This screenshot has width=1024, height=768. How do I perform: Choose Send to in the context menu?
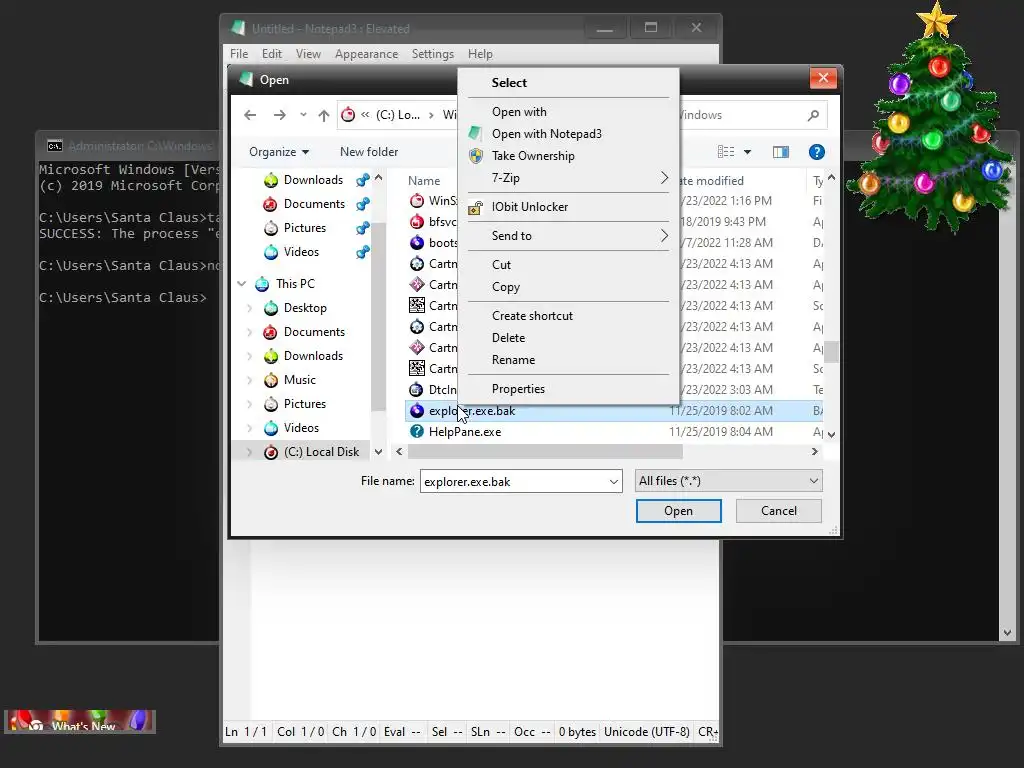click(568, 236)
